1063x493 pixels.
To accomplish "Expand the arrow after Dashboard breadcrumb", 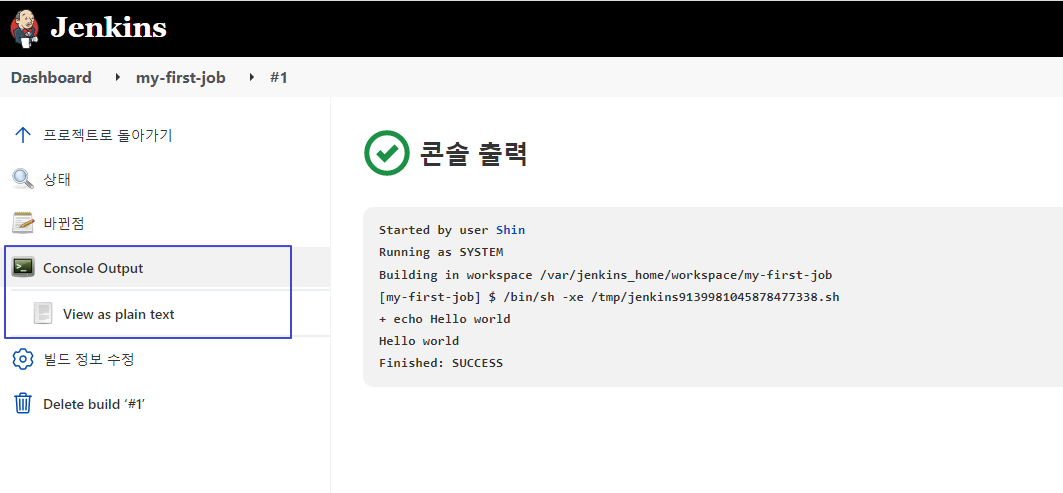I will click(x=118, y=77).
